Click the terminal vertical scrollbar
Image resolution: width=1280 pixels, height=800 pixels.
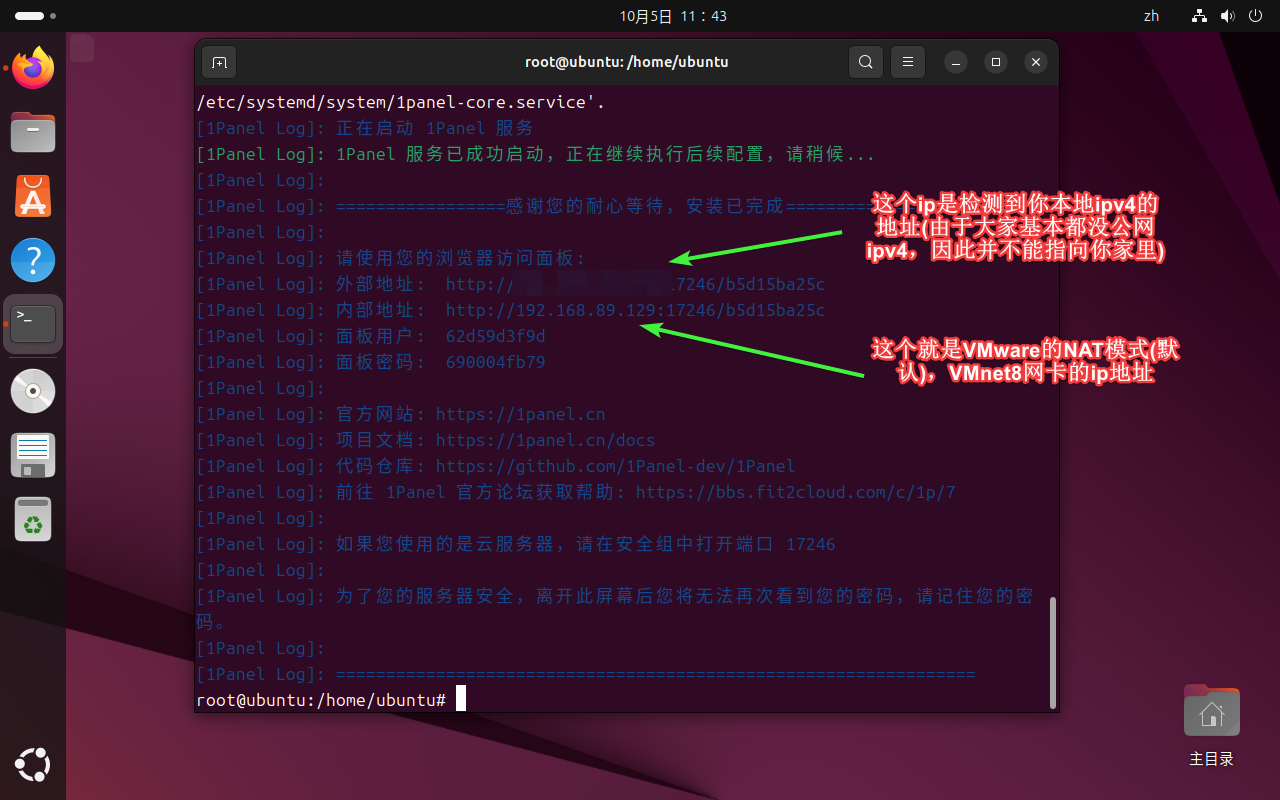(x=1051, y=652)
